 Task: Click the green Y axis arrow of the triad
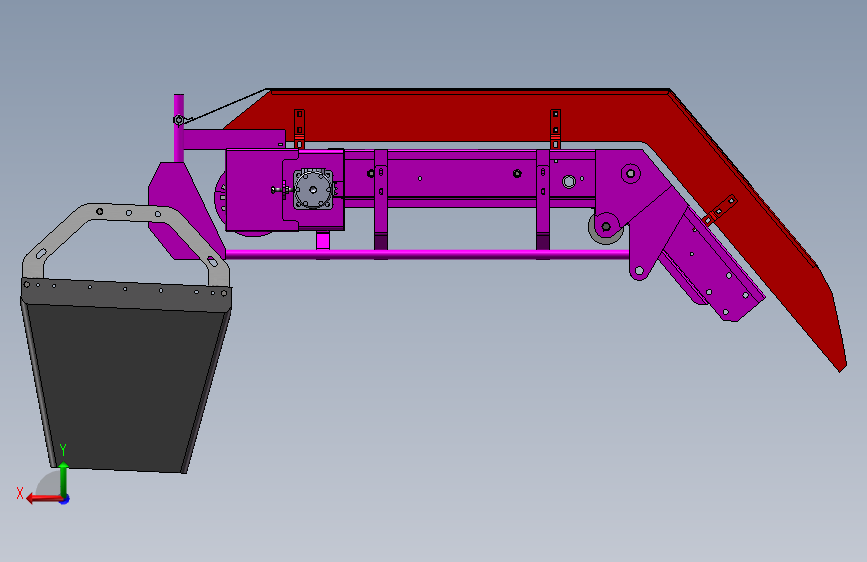pos(64,478)
